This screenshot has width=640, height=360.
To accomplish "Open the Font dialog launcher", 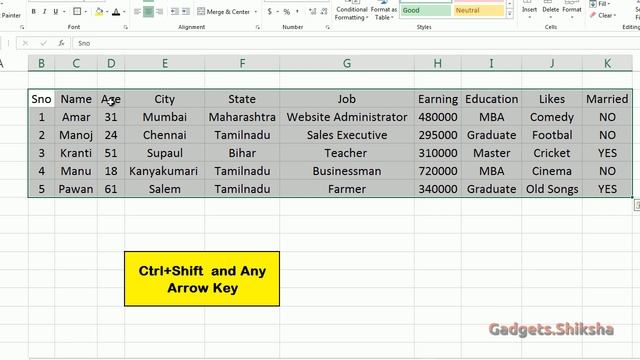I will point(126,27).
